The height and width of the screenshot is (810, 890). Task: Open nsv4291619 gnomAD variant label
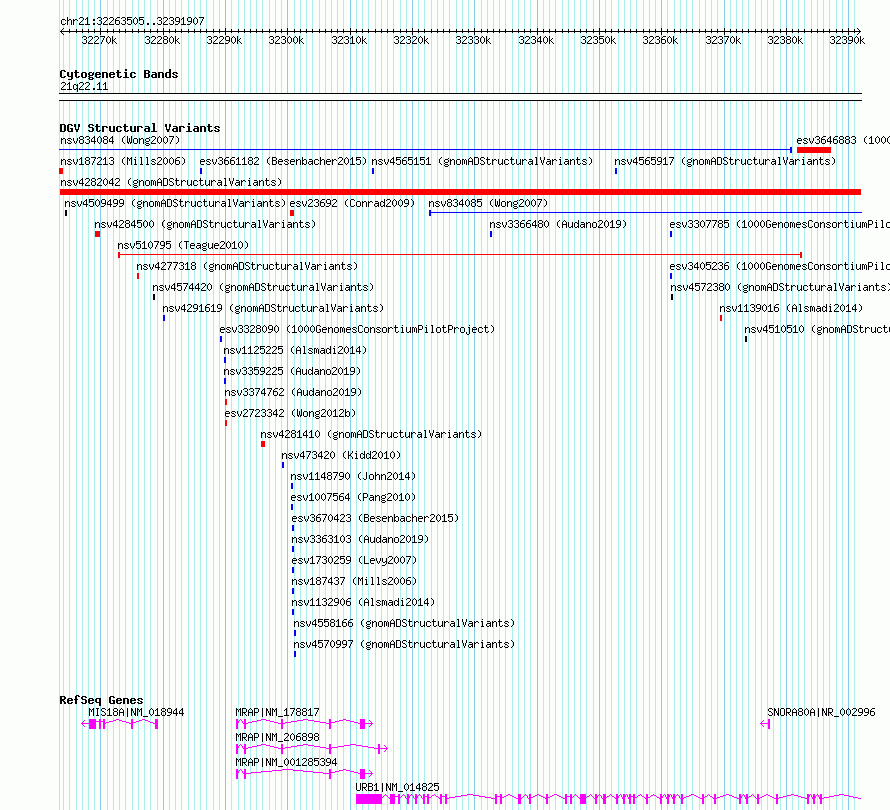pyautogui.click(x=273, y=308)
